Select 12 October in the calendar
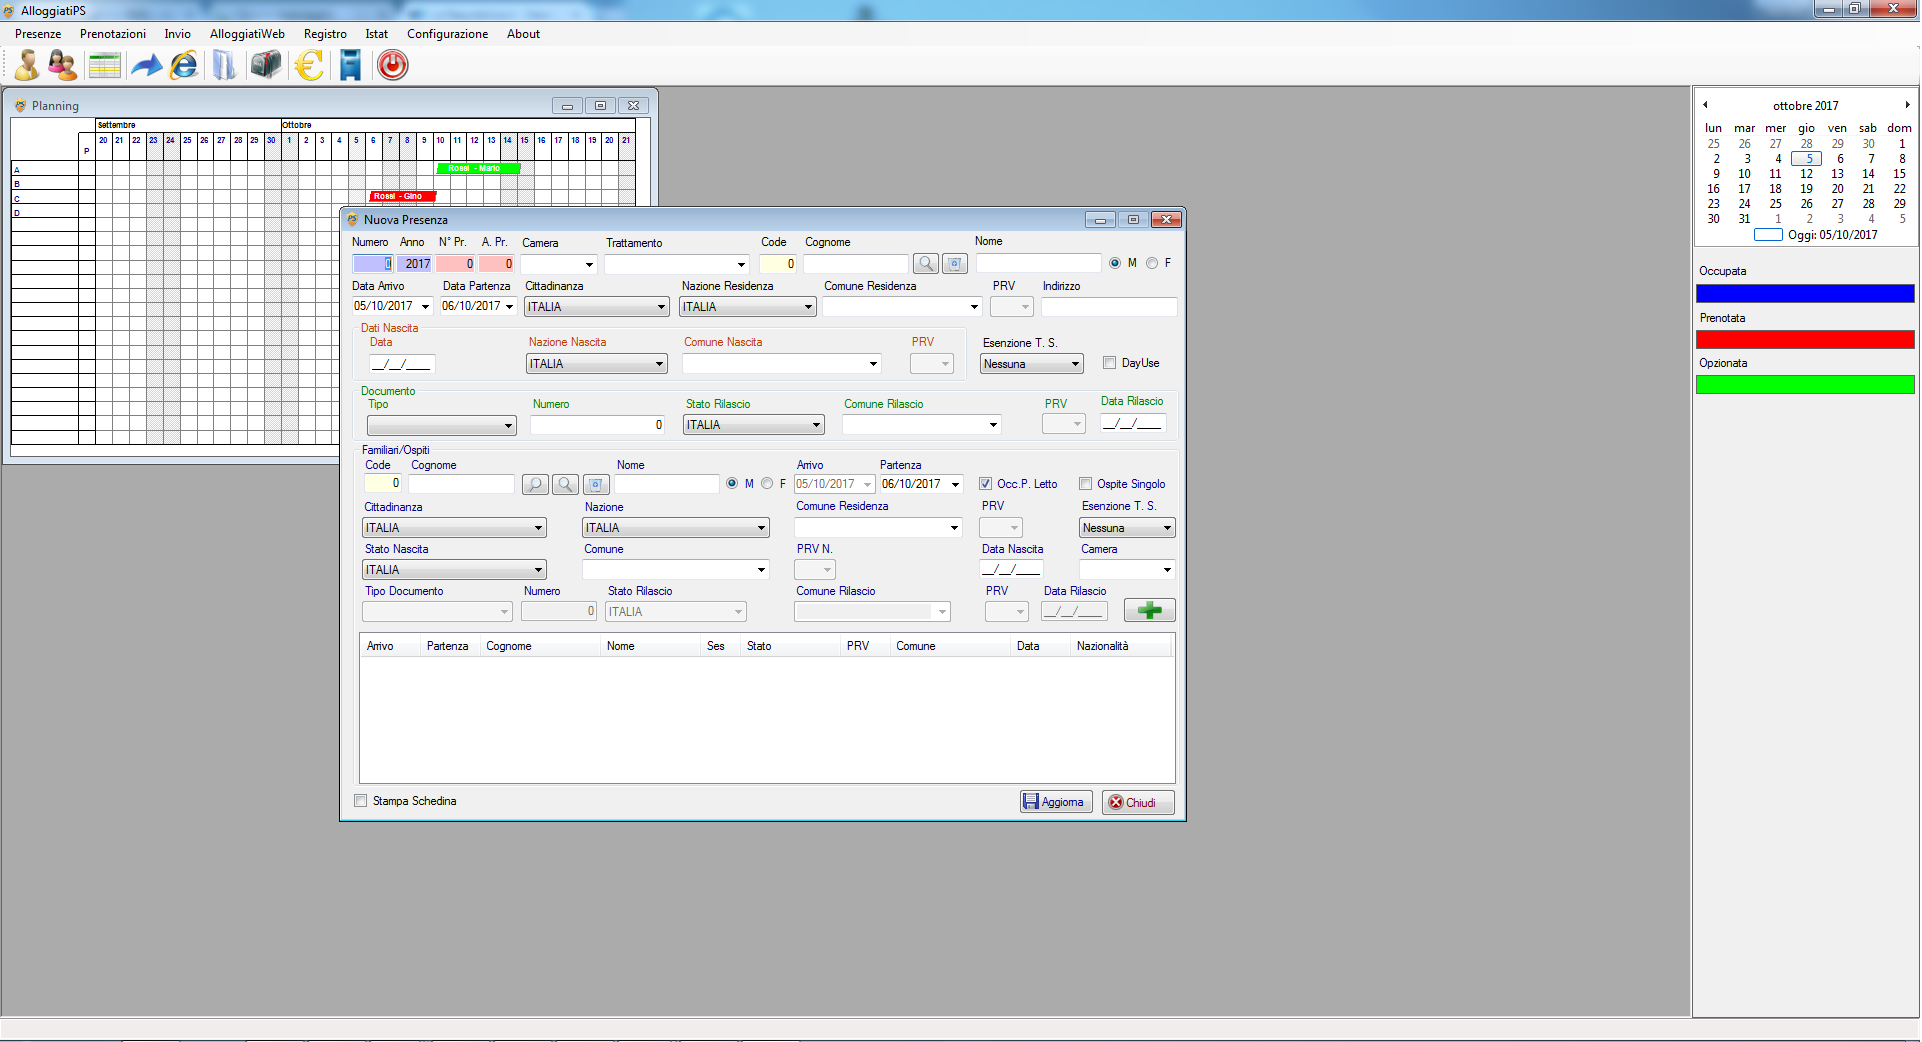 pos(1806,174)
